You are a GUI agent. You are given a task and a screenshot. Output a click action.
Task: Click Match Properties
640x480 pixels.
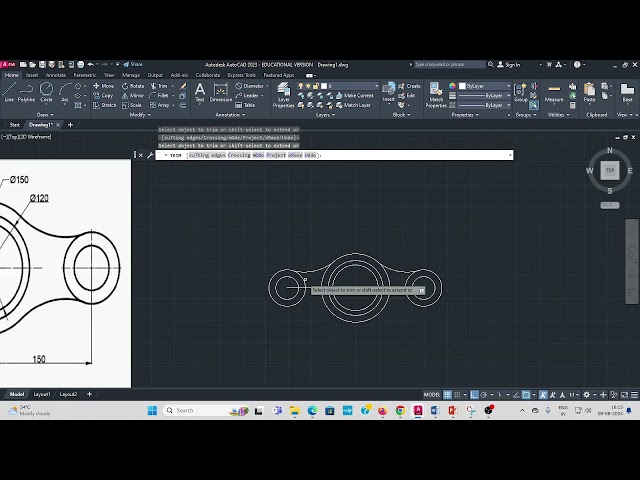click(x=436, y=95)
